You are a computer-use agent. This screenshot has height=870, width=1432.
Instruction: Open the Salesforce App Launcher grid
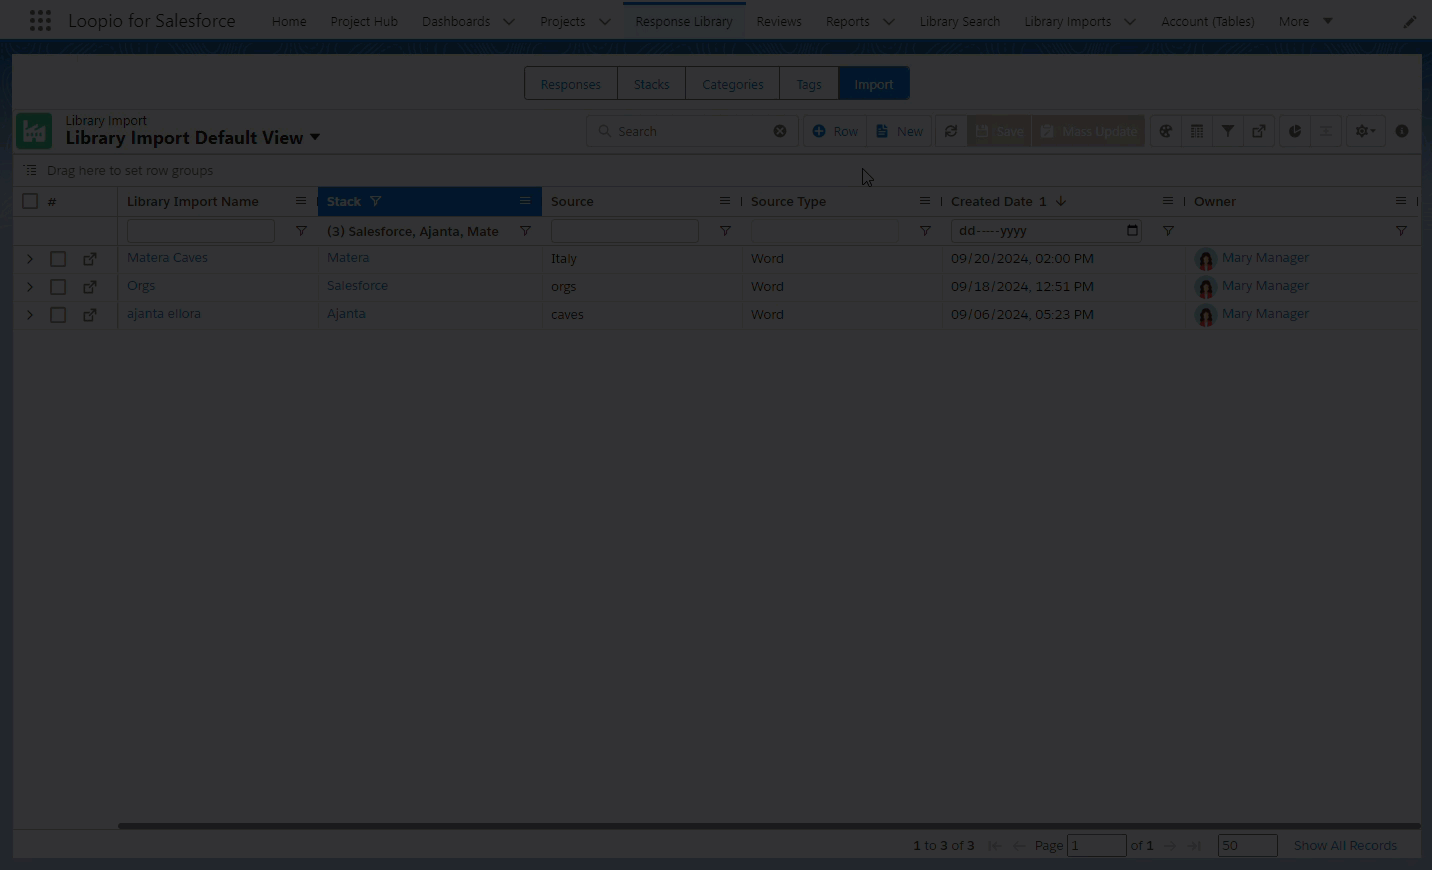pos(40,21)
